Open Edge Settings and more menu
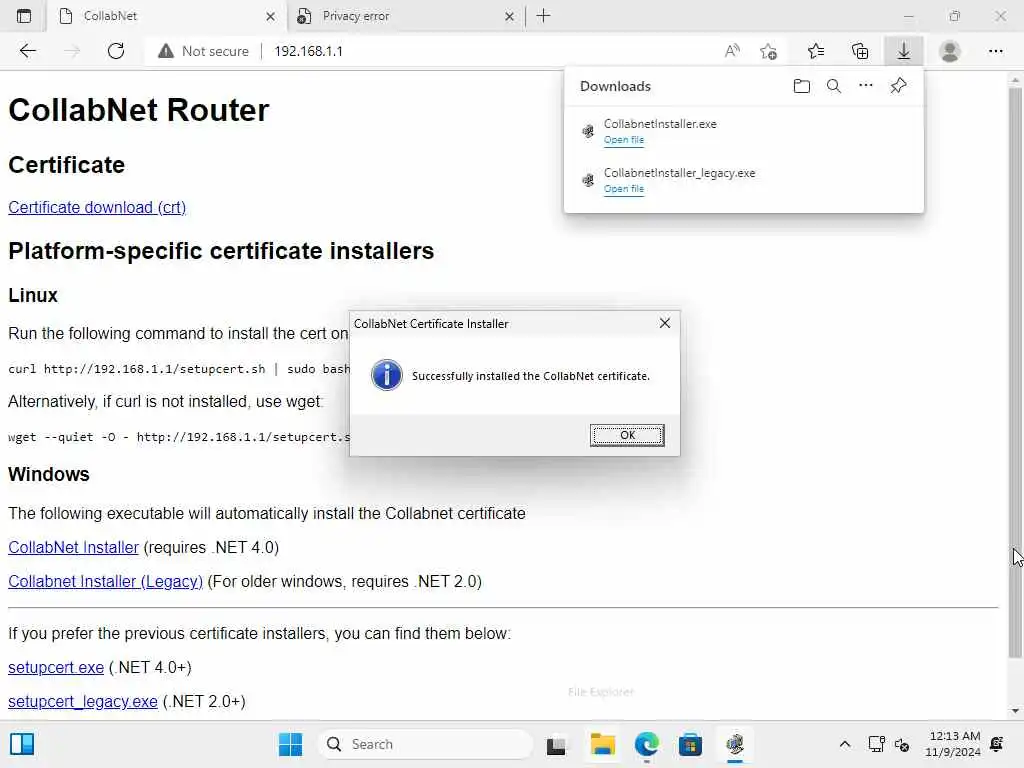Image resolution: width=1024 pixels, height=768 pixels. point(995,51)
